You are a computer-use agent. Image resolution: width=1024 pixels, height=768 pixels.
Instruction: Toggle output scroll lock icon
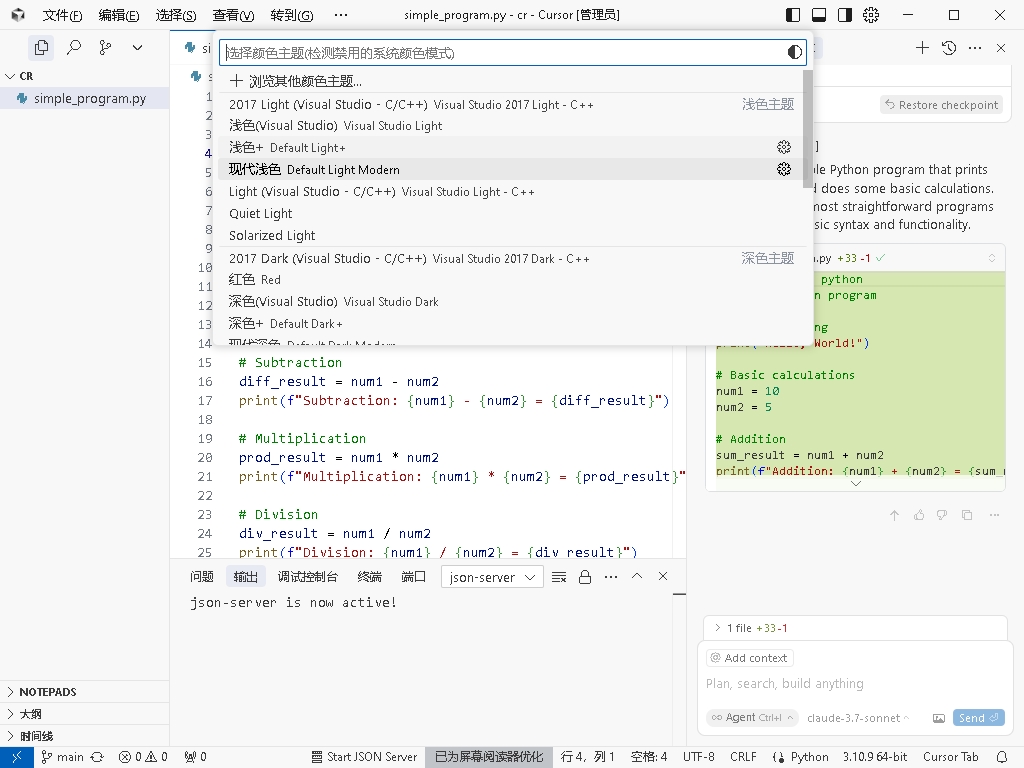pos(585,577)
